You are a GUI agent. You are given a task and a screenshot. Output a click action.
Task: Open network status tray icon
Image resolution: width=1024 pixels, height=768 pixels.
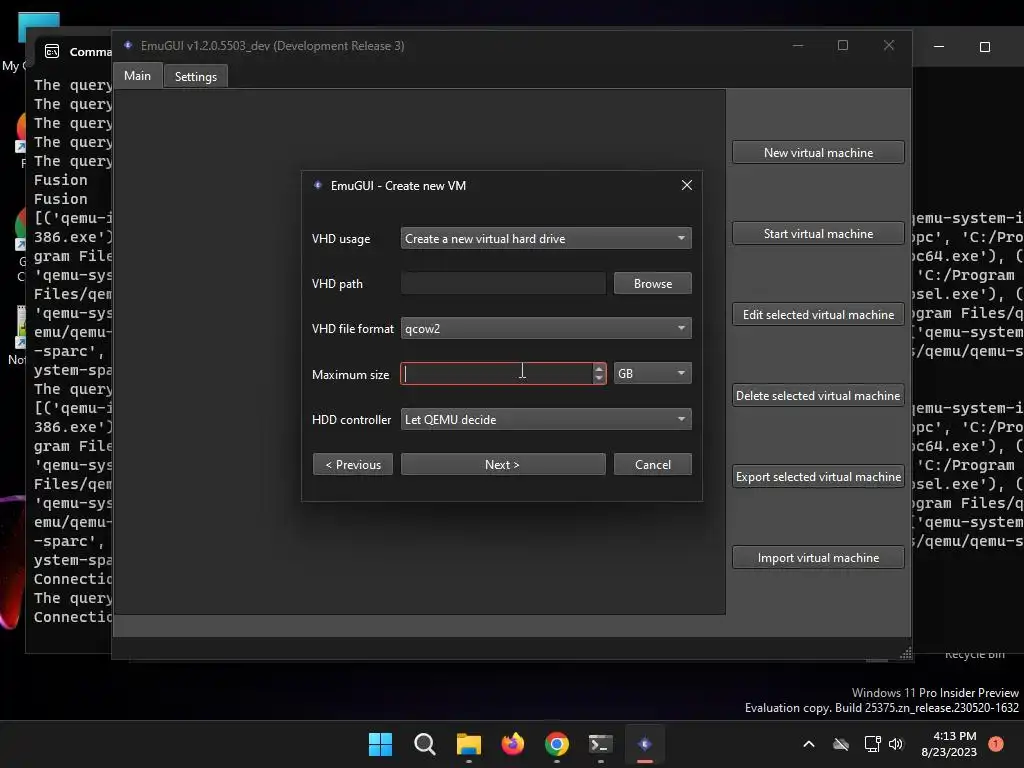(x=872, y=744)
